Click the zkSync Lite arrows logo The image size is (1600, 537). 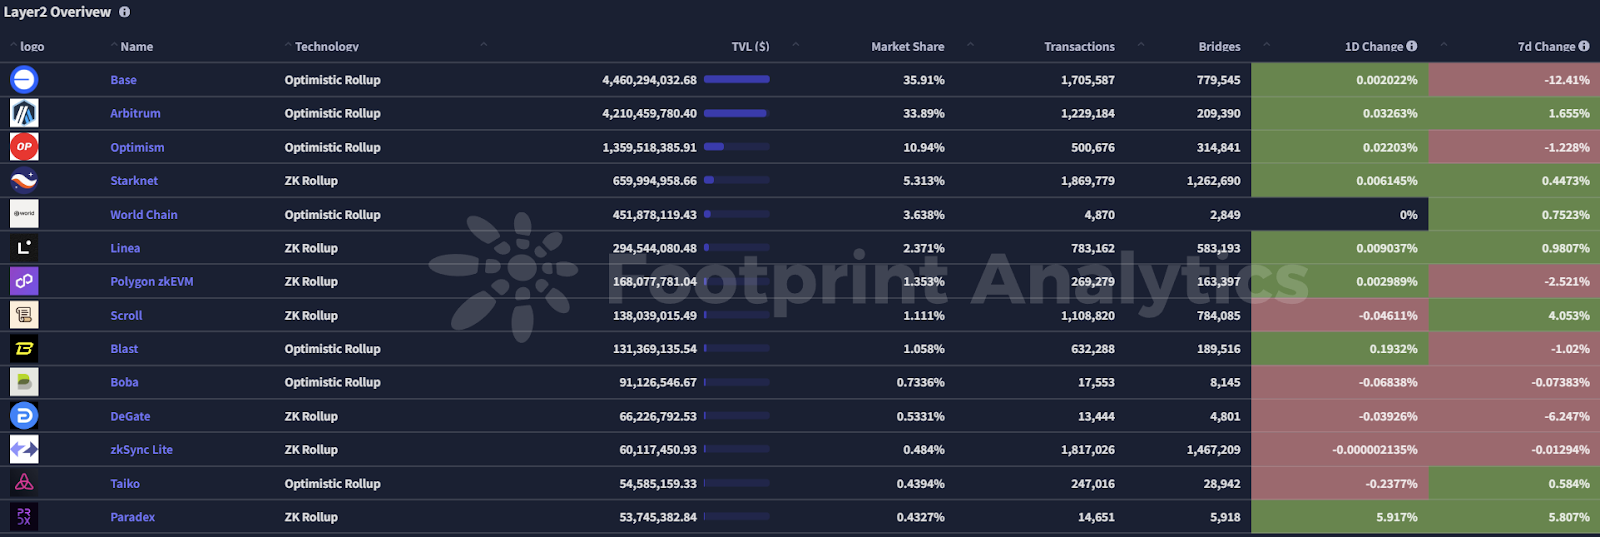point(24,450)
